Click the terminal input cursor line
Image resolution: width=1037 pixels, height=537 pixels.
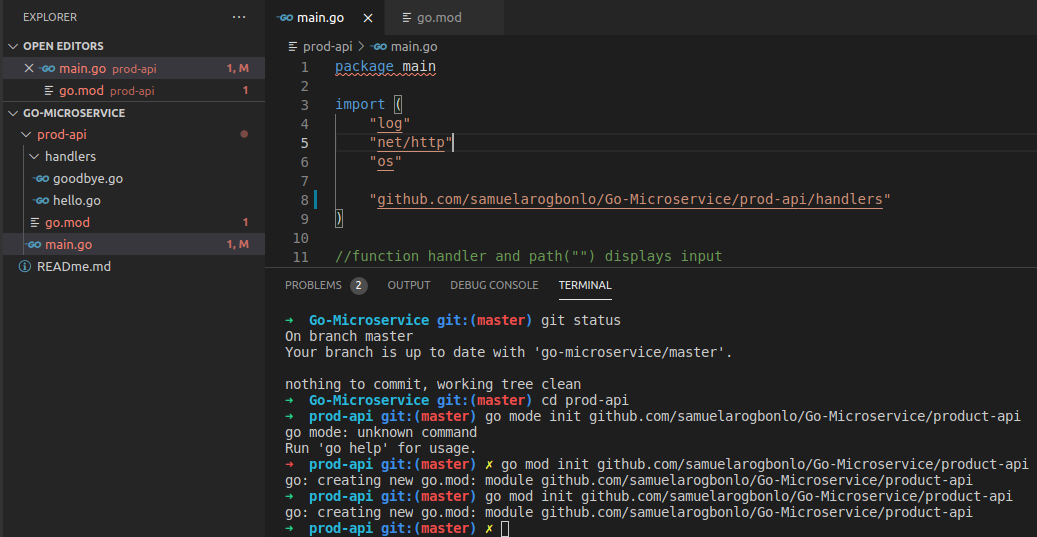point(505,528)
